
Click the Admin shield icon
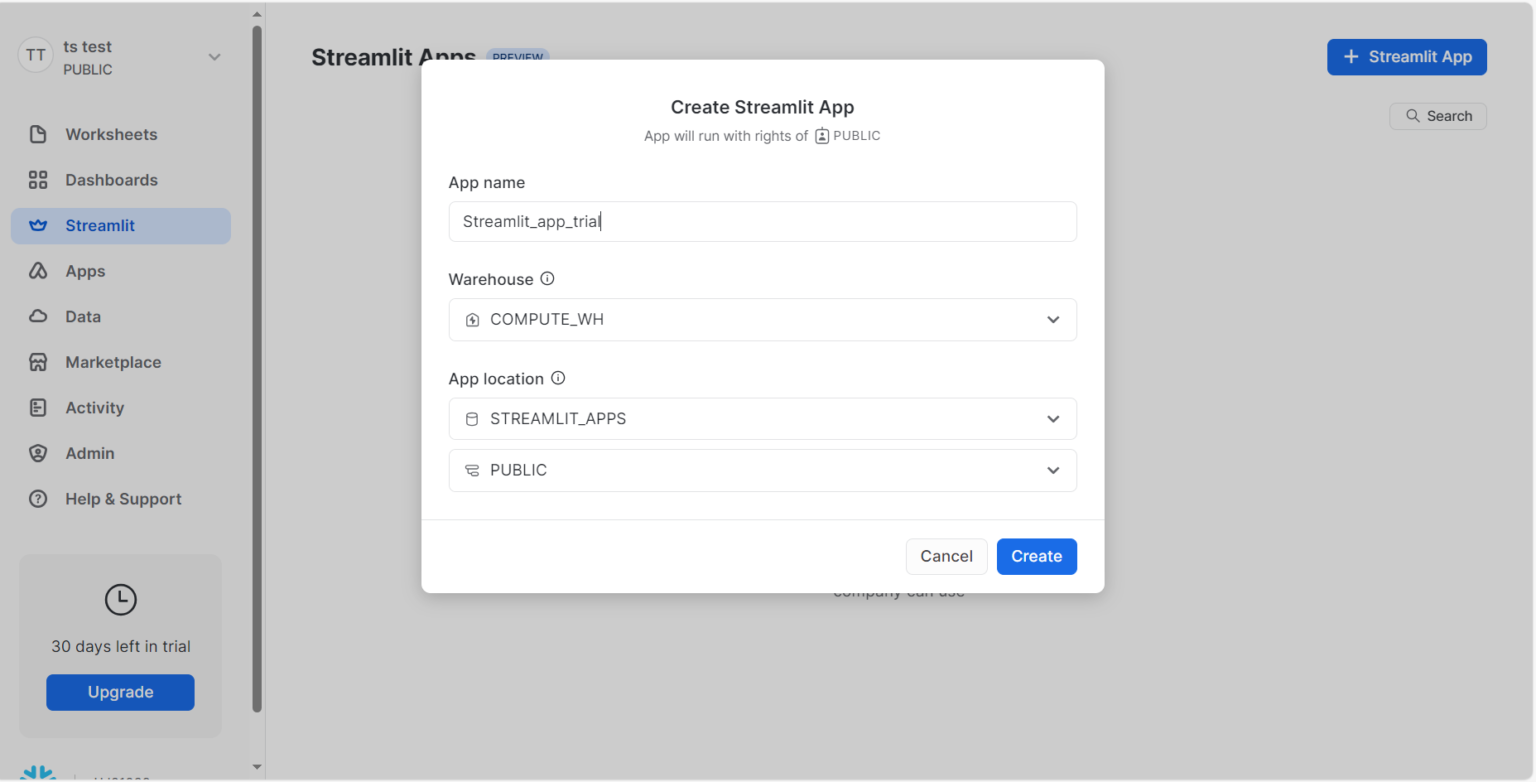point(38,453)
